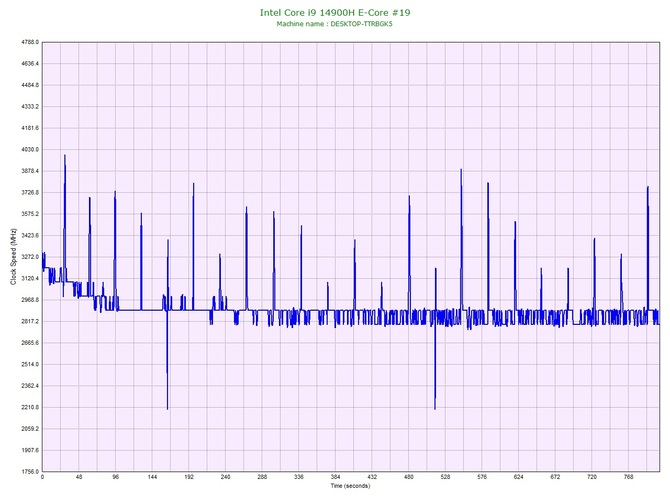The width and height of the screenshot is (670, 503).
Task: Click the 48 seconds x-axis tick label
Action: click(x=79, y=477)
